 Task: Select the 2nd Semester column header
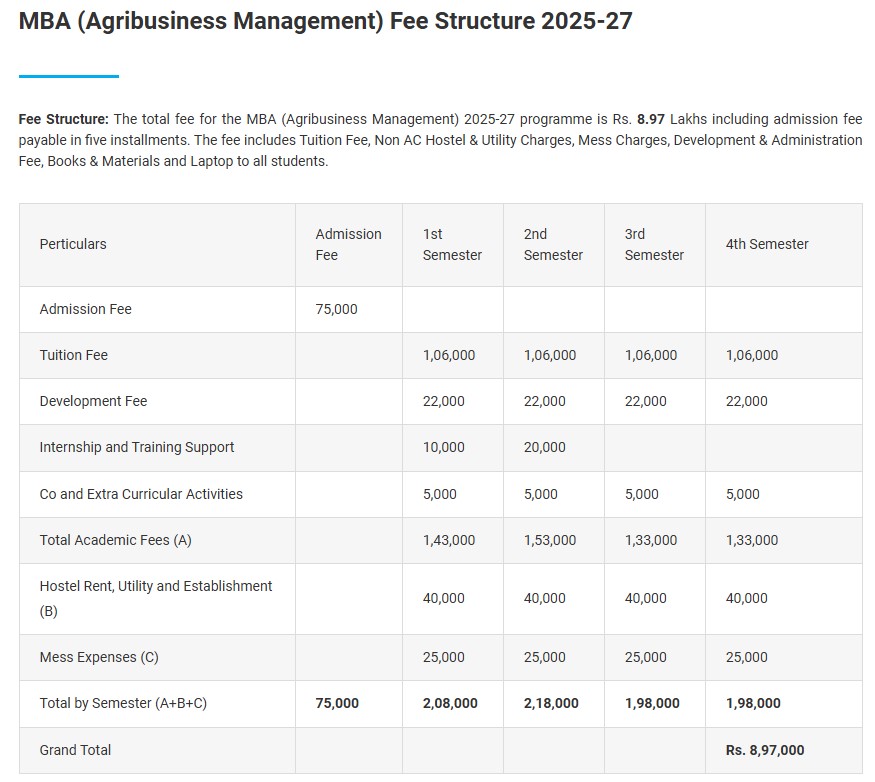(553, 244)
